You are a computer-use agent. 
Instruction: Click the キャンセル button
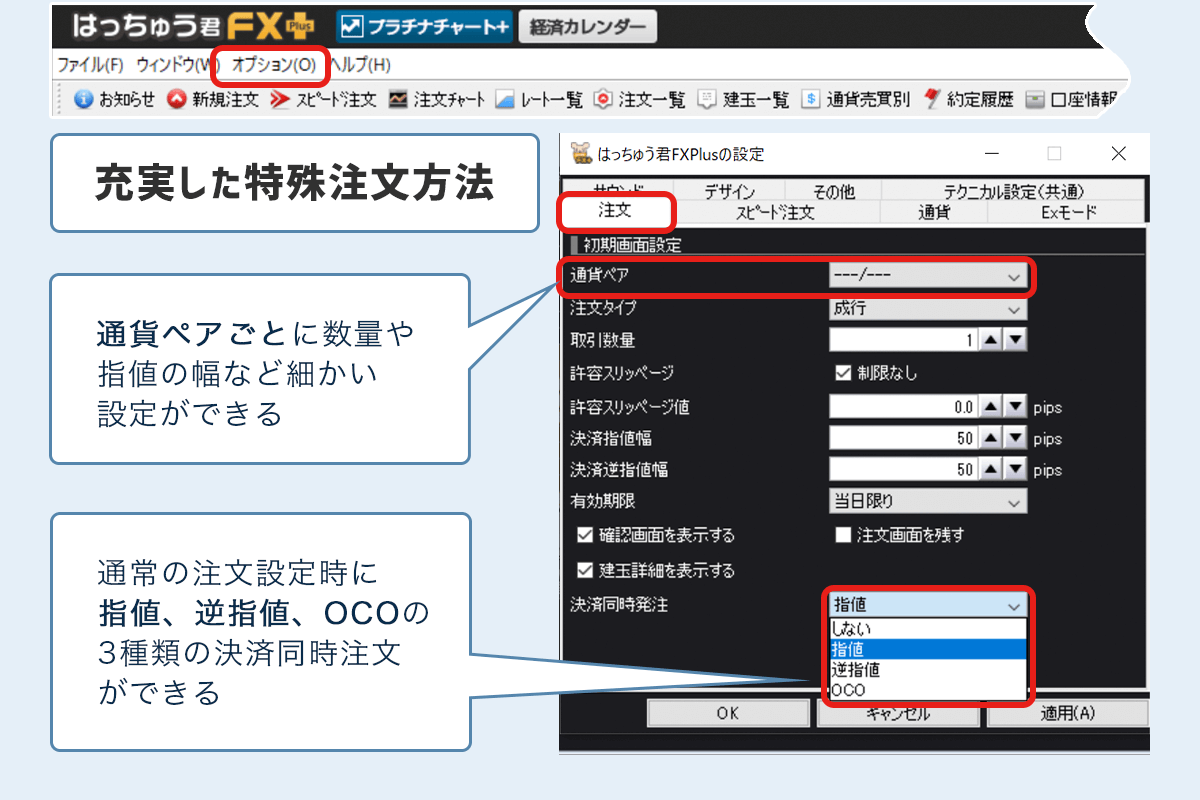coord(897,713)
